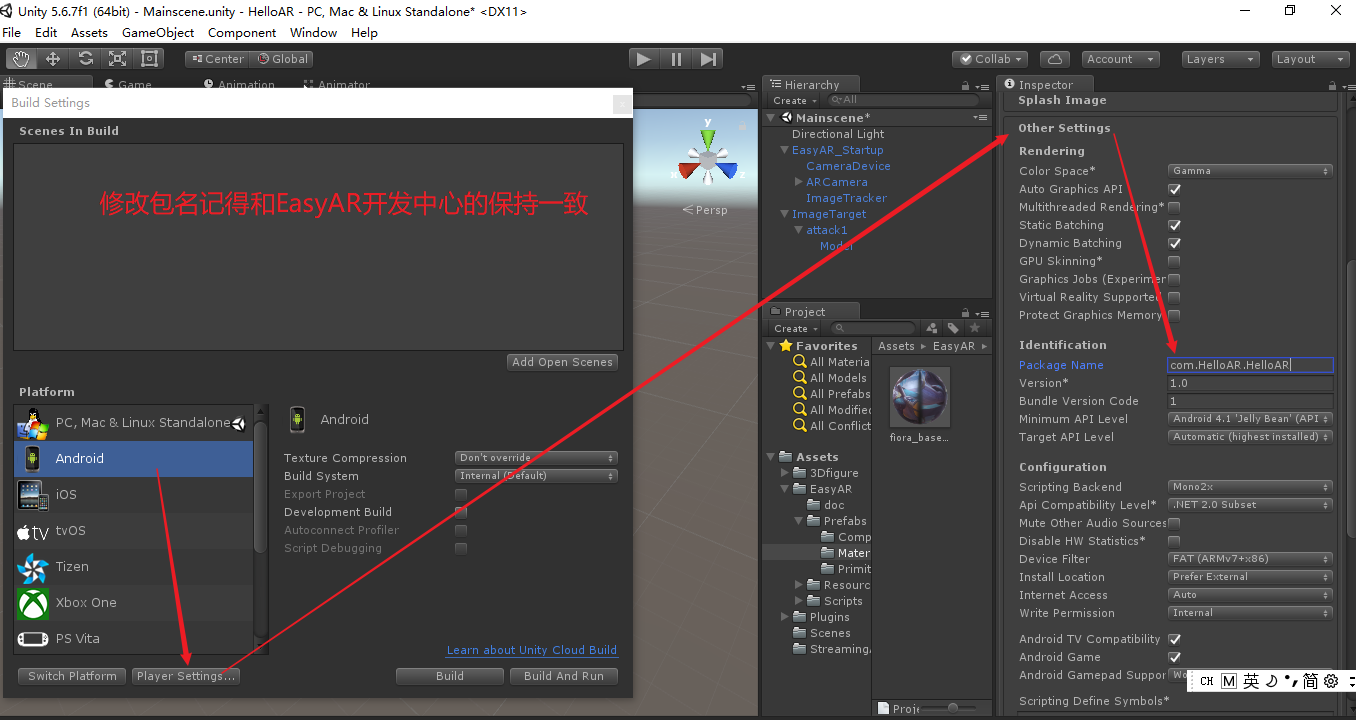Select PC, Mac & Linux Standalone platform
This screenshot has width=1356, height=720.
133,422
